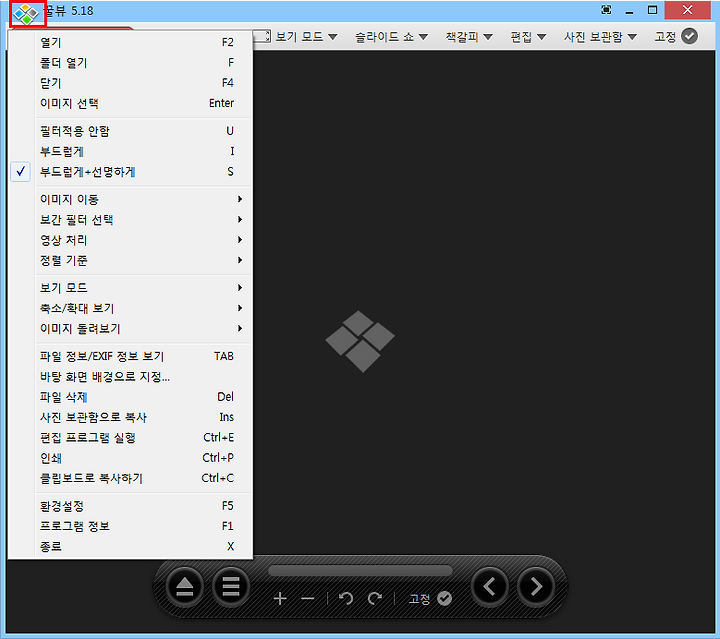This screenshot has width=720, height=639.
Task: Open 보기 모드 toolbar dropdown
Action: (306, 36)
